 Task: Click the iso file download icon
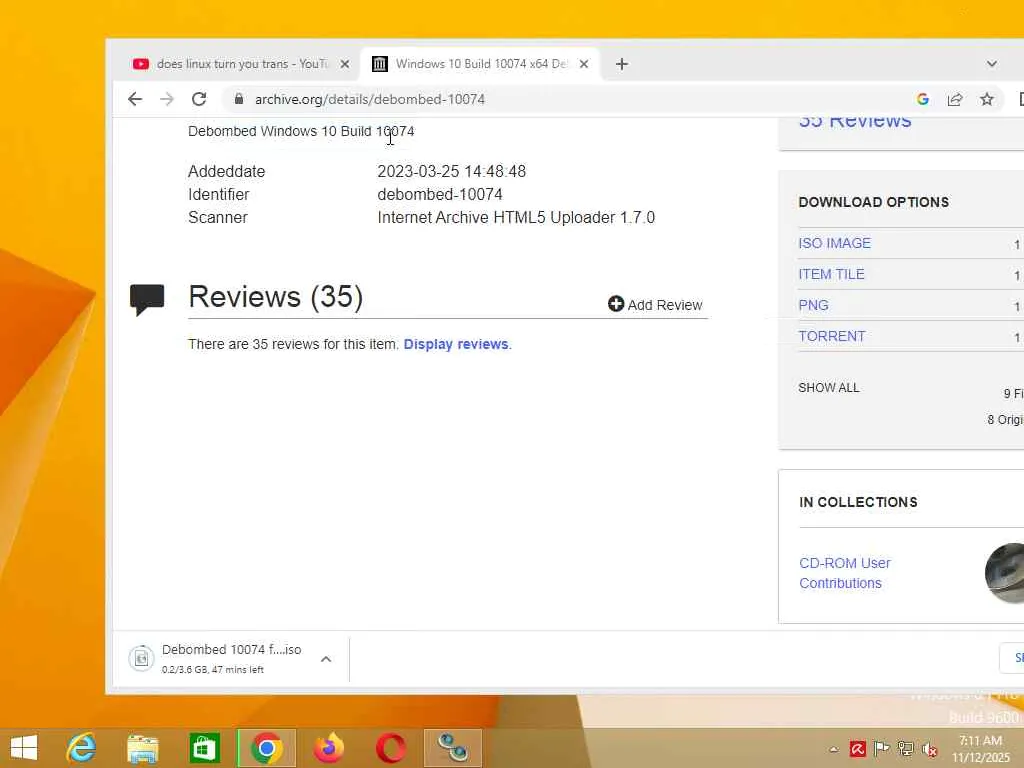tap(141, 658)
